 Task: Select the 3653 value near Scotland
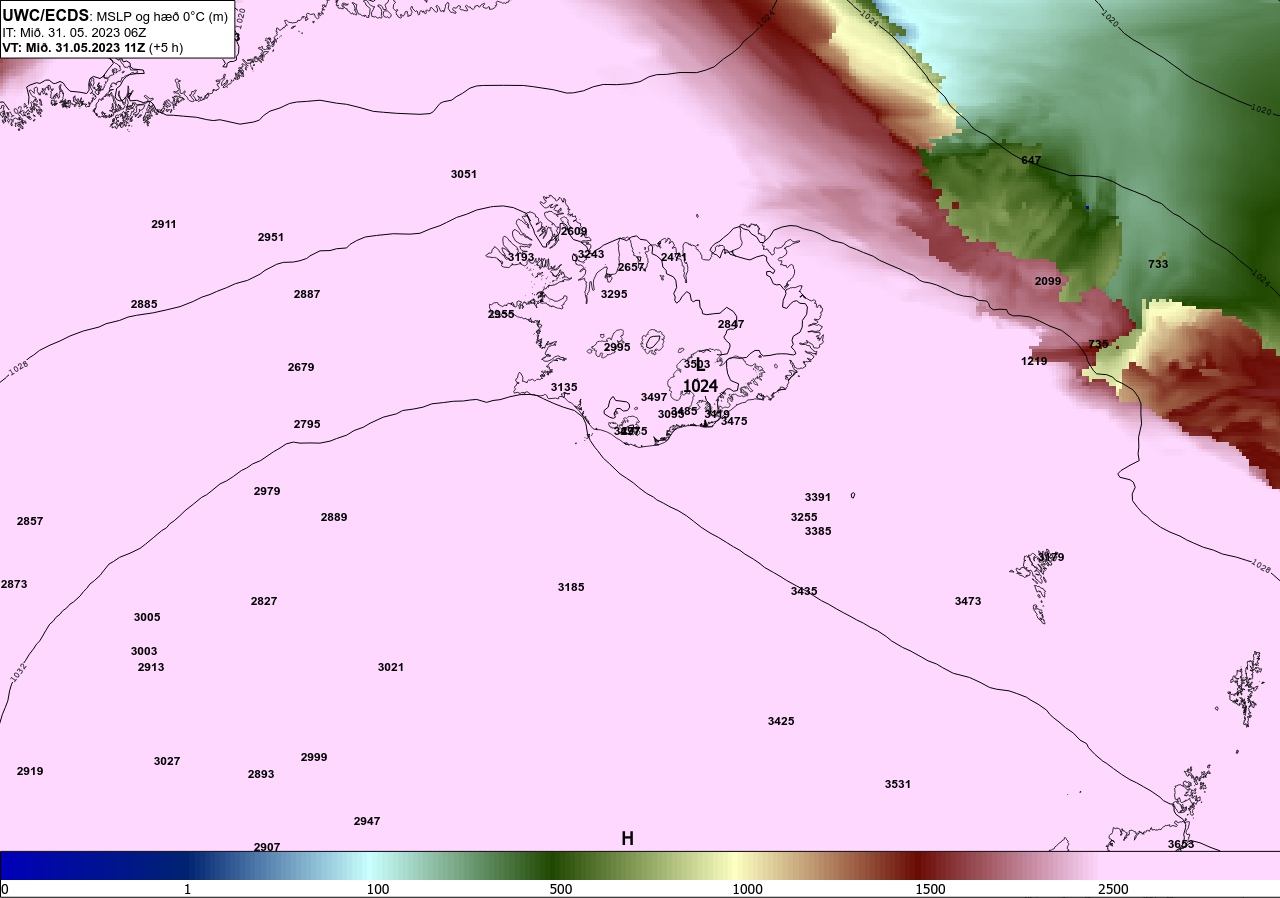(x=1181, y=844)
